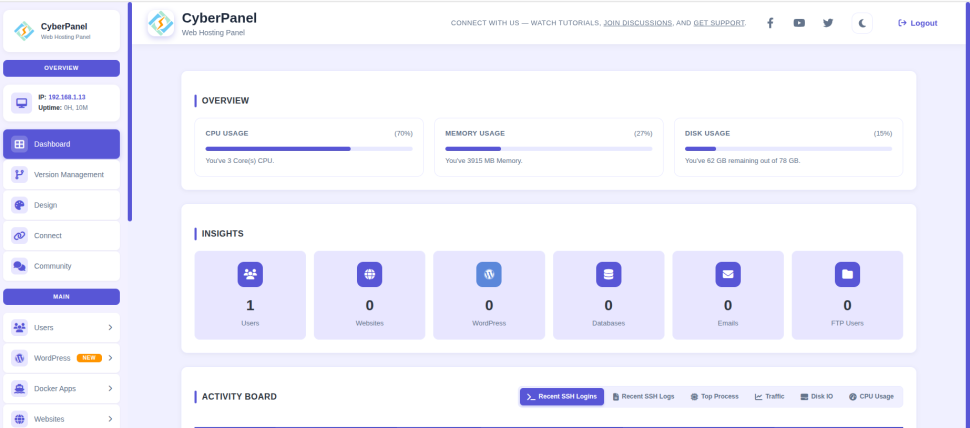The width and height of the screenshot is (970, 428).
Task: Switch to Recent SSH Logins tab
Action: click(562, 396)
